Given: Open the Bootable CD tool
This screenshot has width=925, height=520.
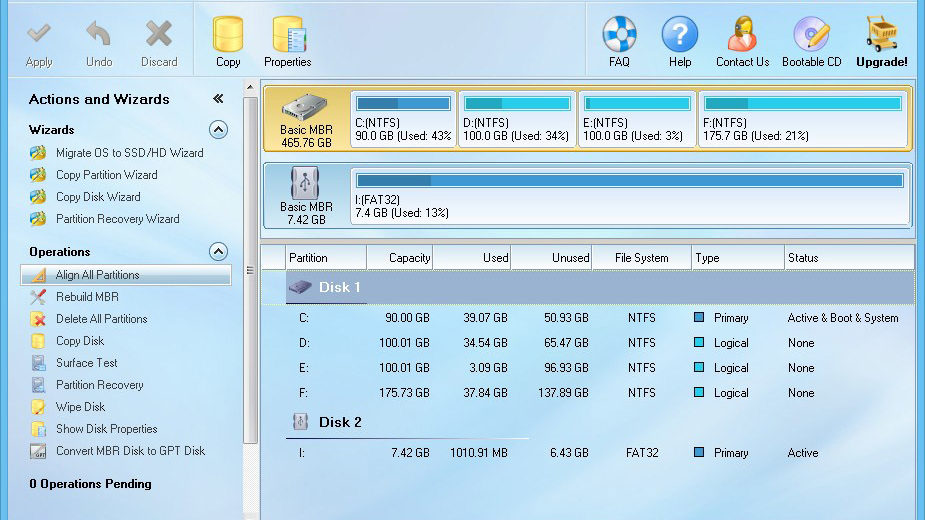Looking at the screenshot, I should (811, 35).
